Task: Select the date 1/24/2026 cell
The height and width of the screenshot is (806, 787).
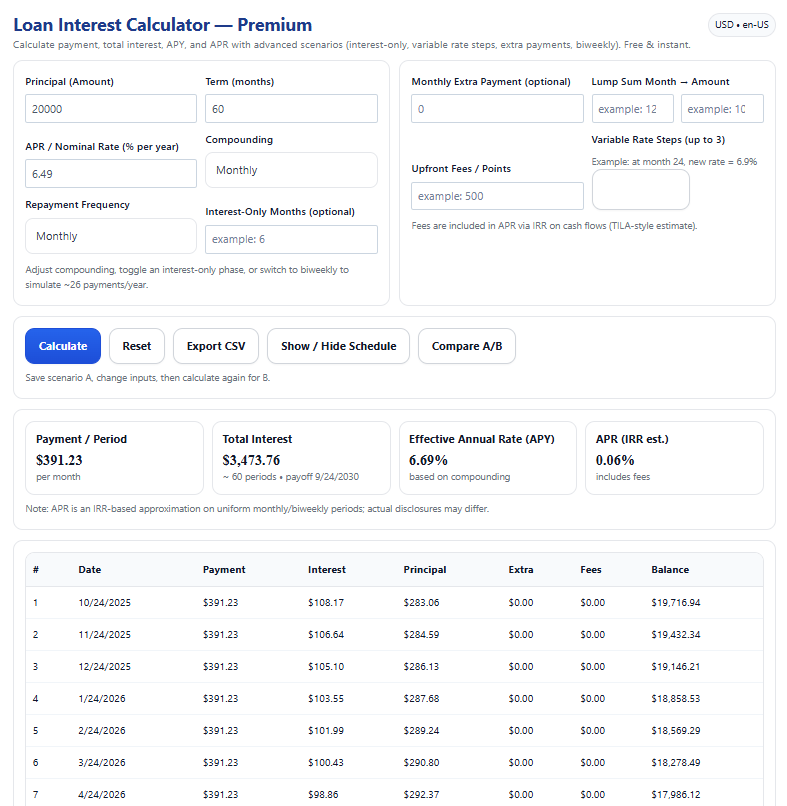Action: pyautogui.click(x=102, y=699)
